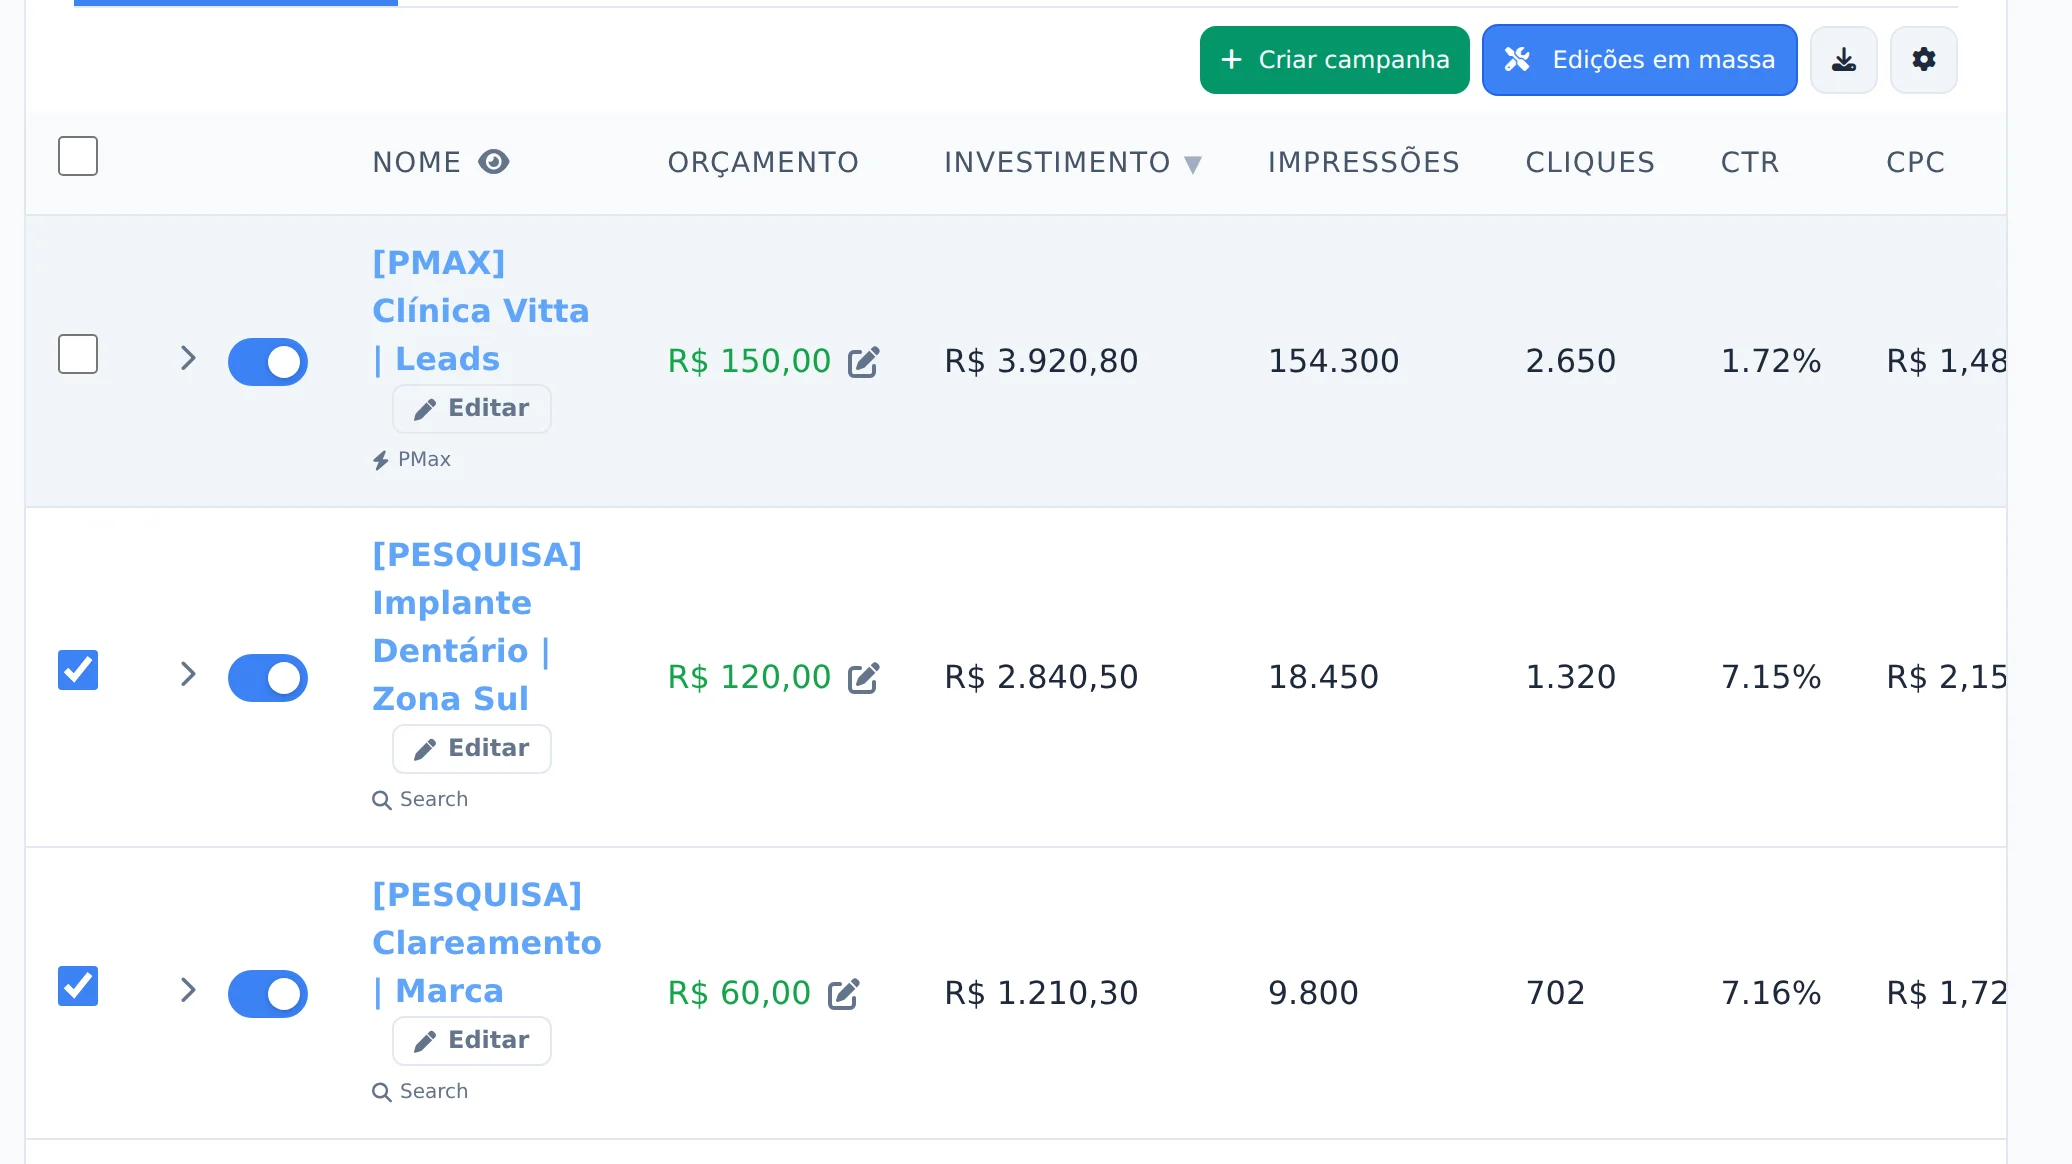Image resolution: width=2072 pixels, height=1164 pixels.
Task: Toggle name visibility eye icon in NOME header
Action: [x=494, y=161]
